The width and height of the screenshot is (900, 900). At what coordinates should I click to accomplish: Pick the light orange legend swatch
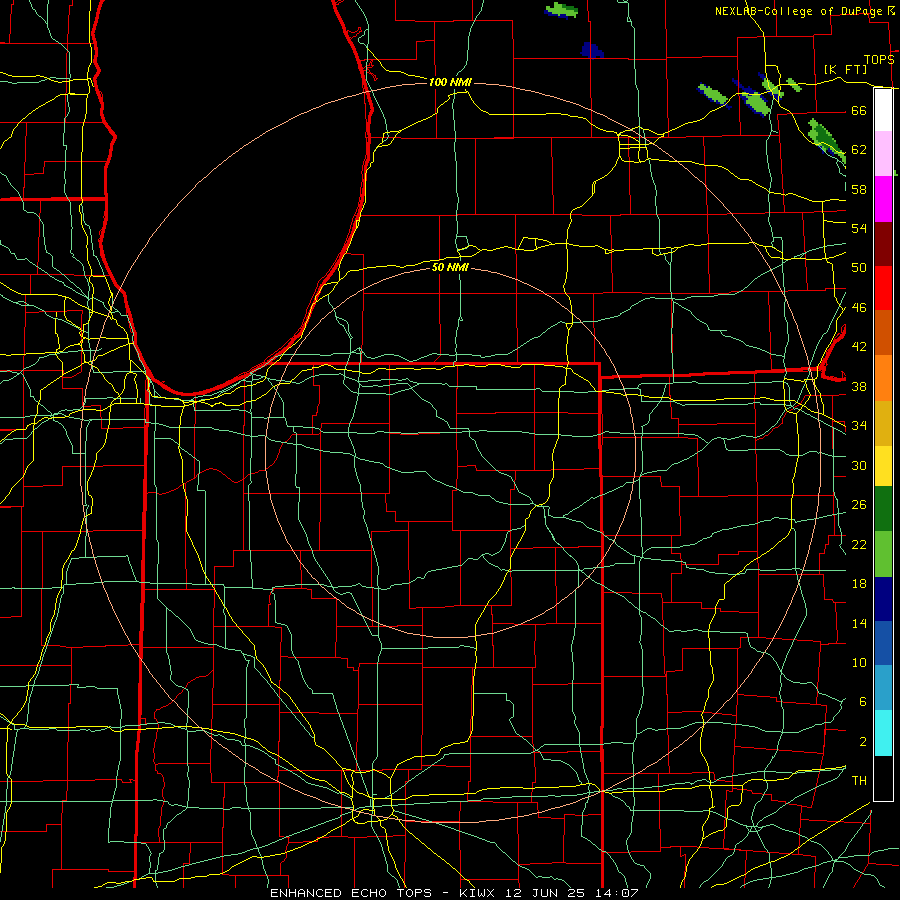click(x=883, y=378)
